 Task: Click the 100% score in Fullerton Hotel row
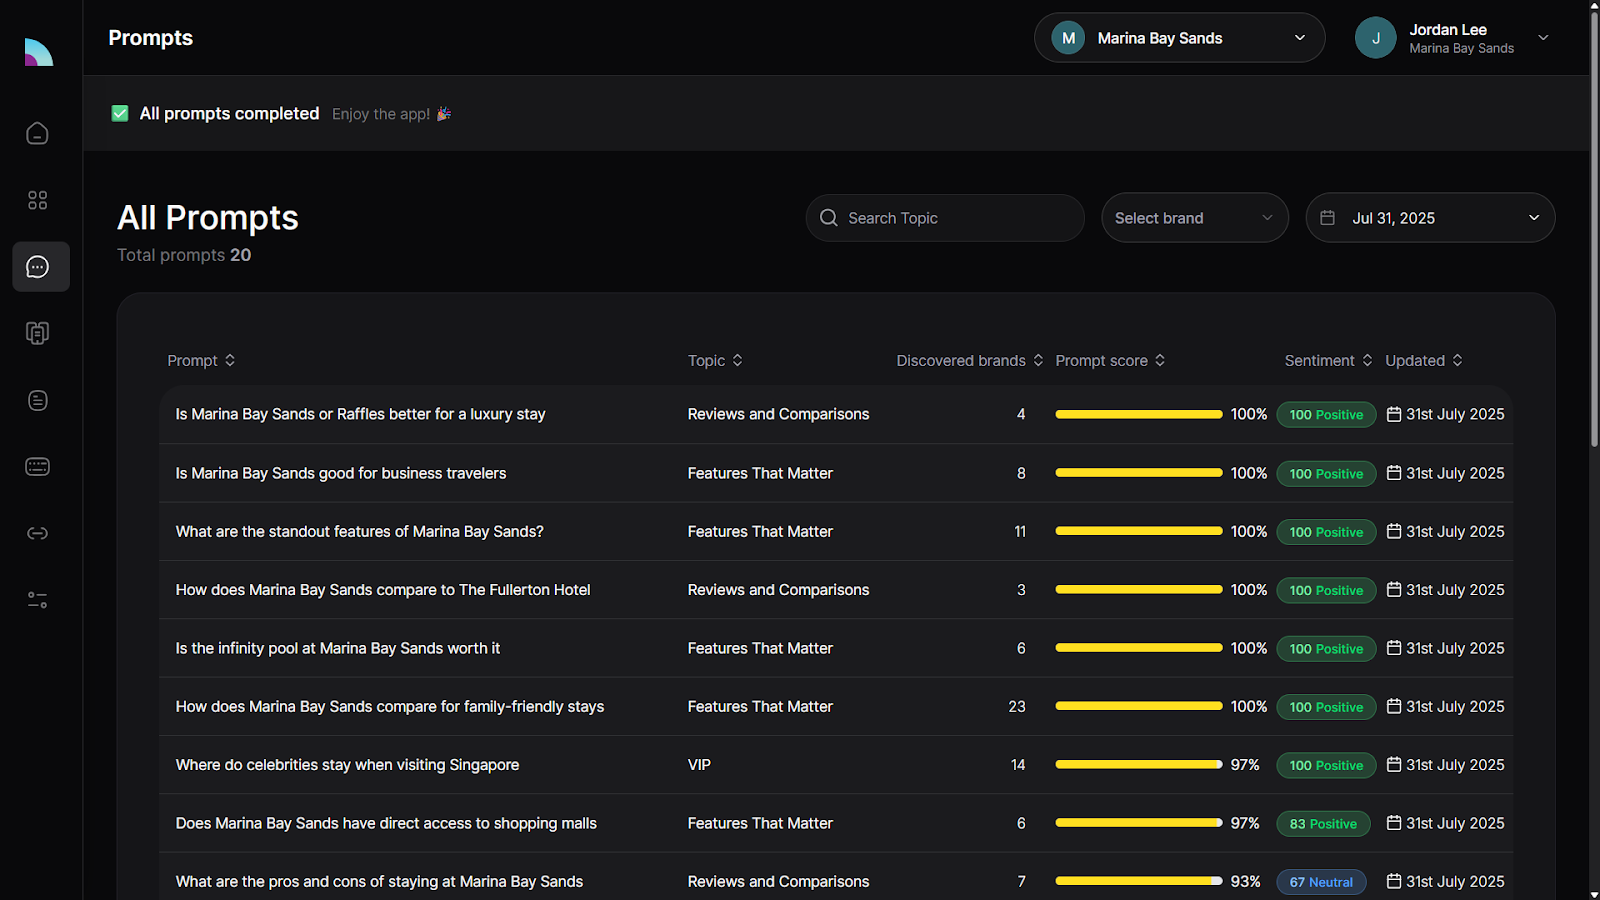(1249, 590)
